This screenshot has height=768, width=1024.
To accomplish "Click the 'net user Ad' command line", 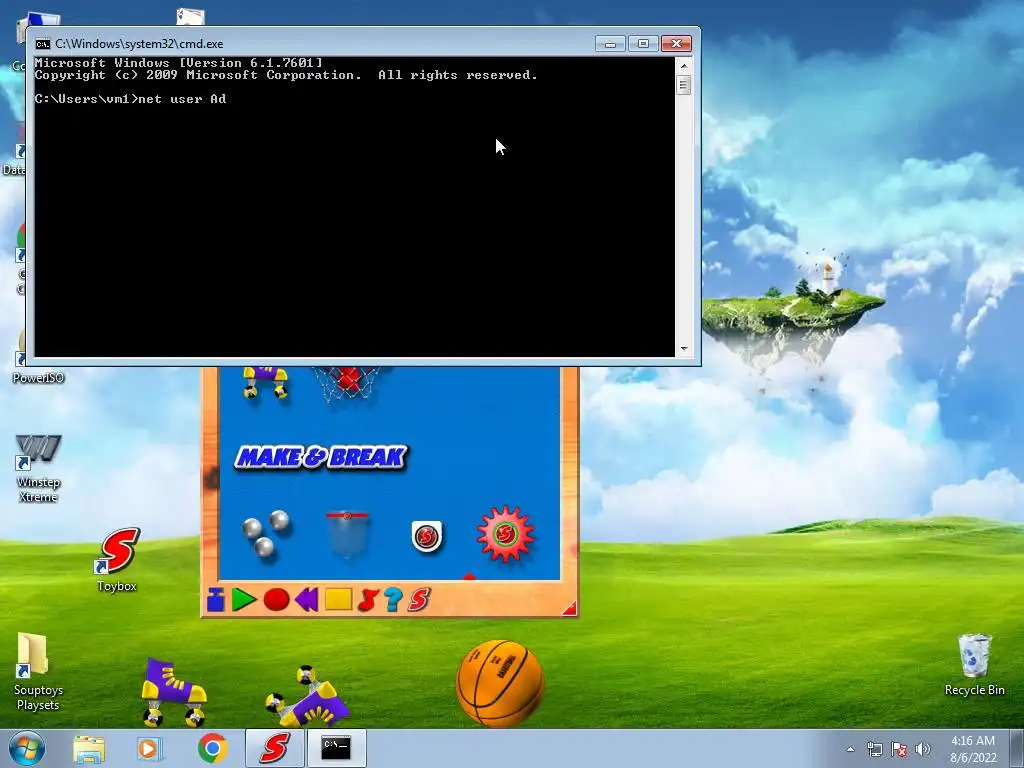I will point(131,99).
